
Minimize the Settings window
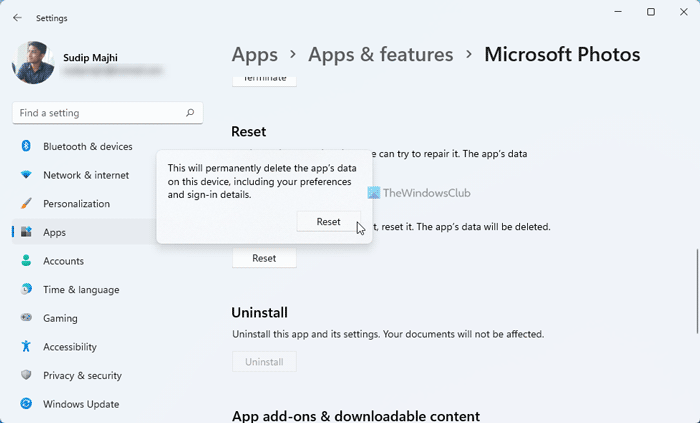point(618,12)
